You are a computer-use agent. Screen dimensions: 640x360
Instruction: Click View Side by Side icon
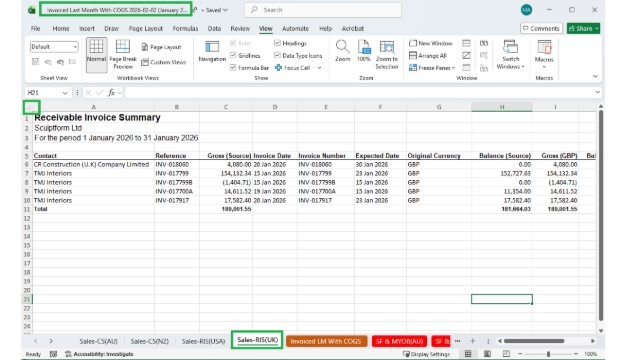tap(484, 43)
